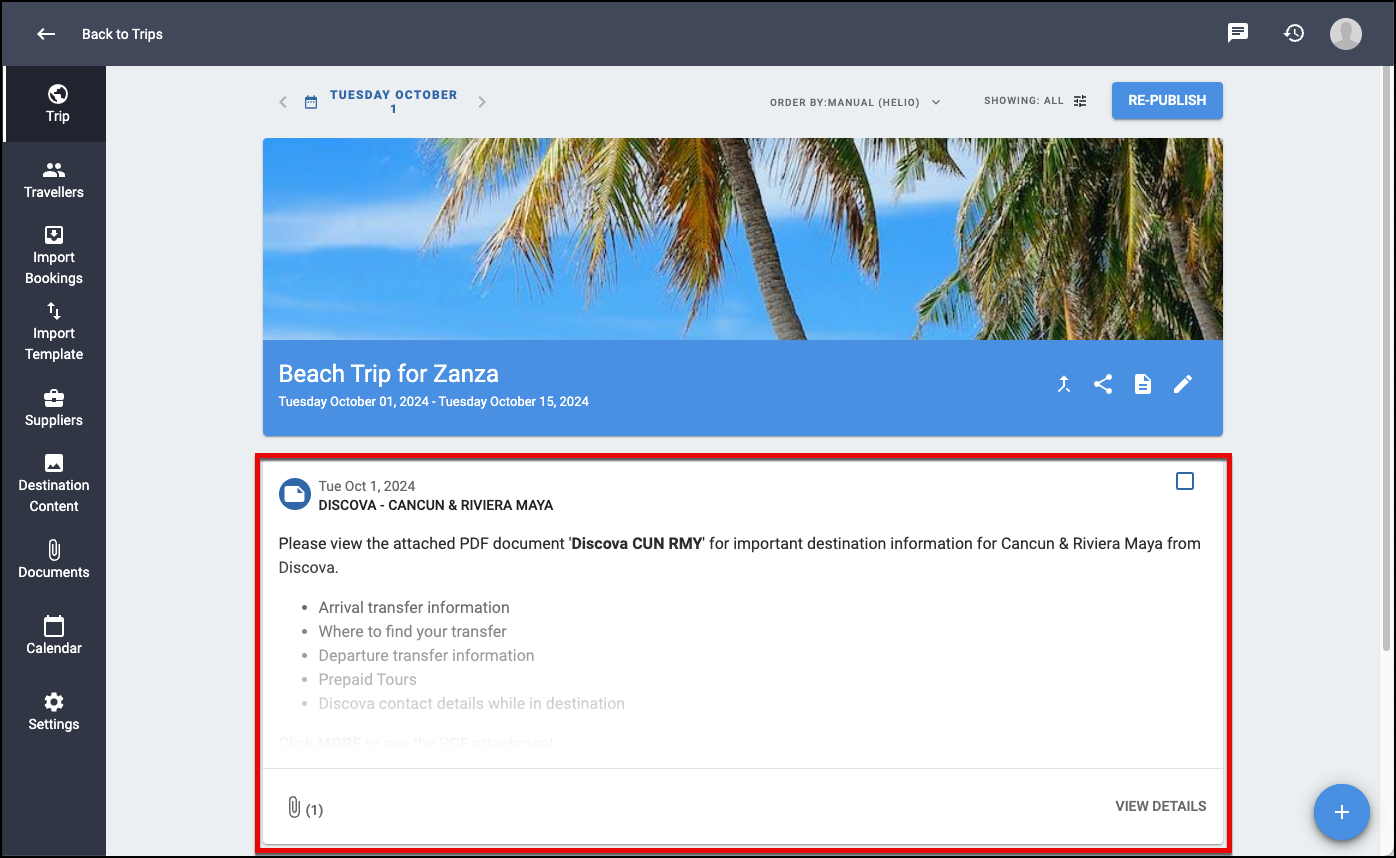
Task: Open the history clock icon
Action: 1294,33
